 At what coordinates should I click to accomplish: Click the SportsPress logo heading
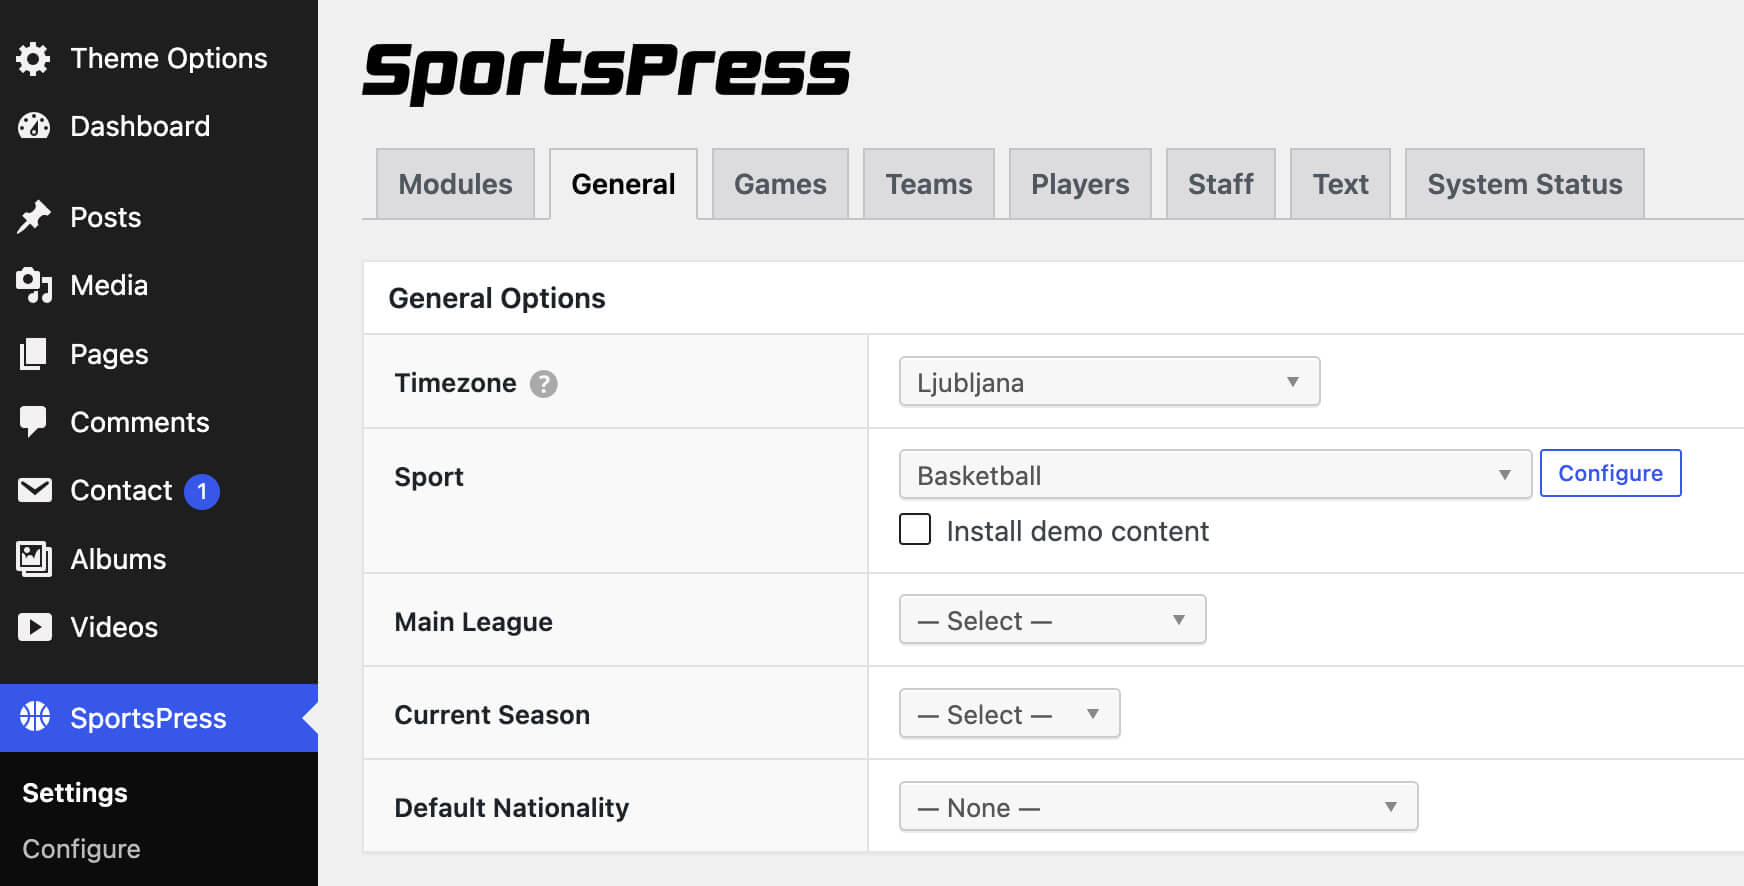pyautogui.click(x=606, y=71)
